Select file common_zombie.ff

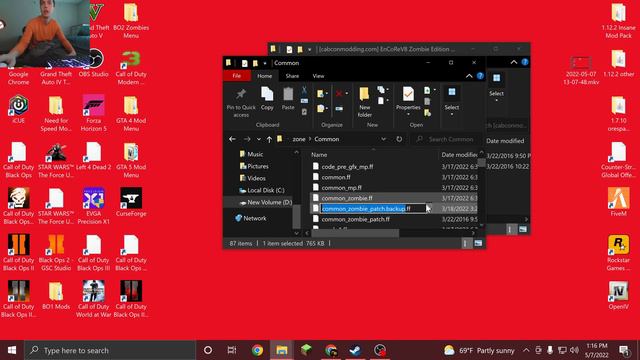tap(347, 198)
